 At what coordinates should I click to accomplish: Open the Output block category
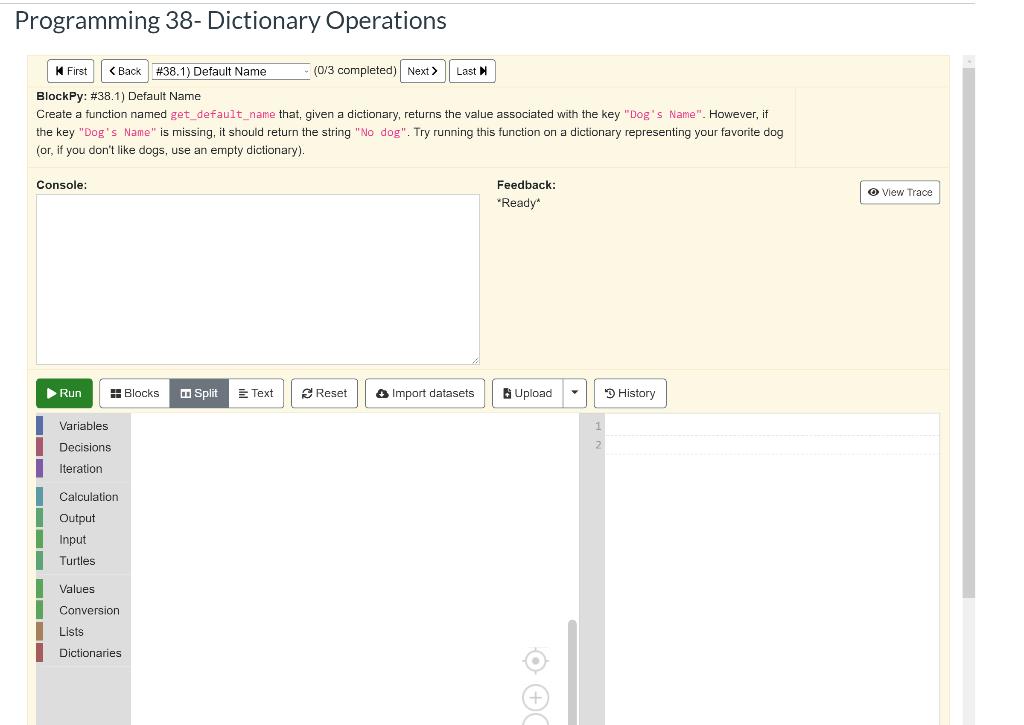84,519
